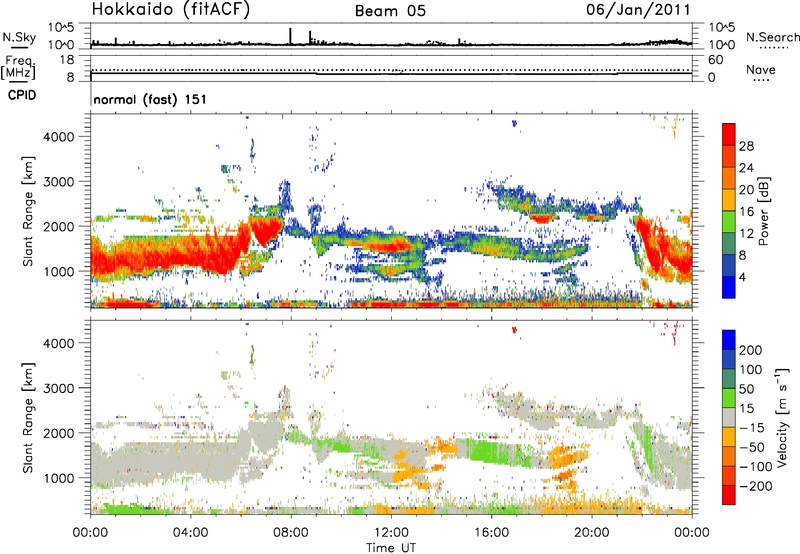Screen dimensions: 800x554
Task: Click the "N.Search" legend label
Action: click(x=772, y=37)
